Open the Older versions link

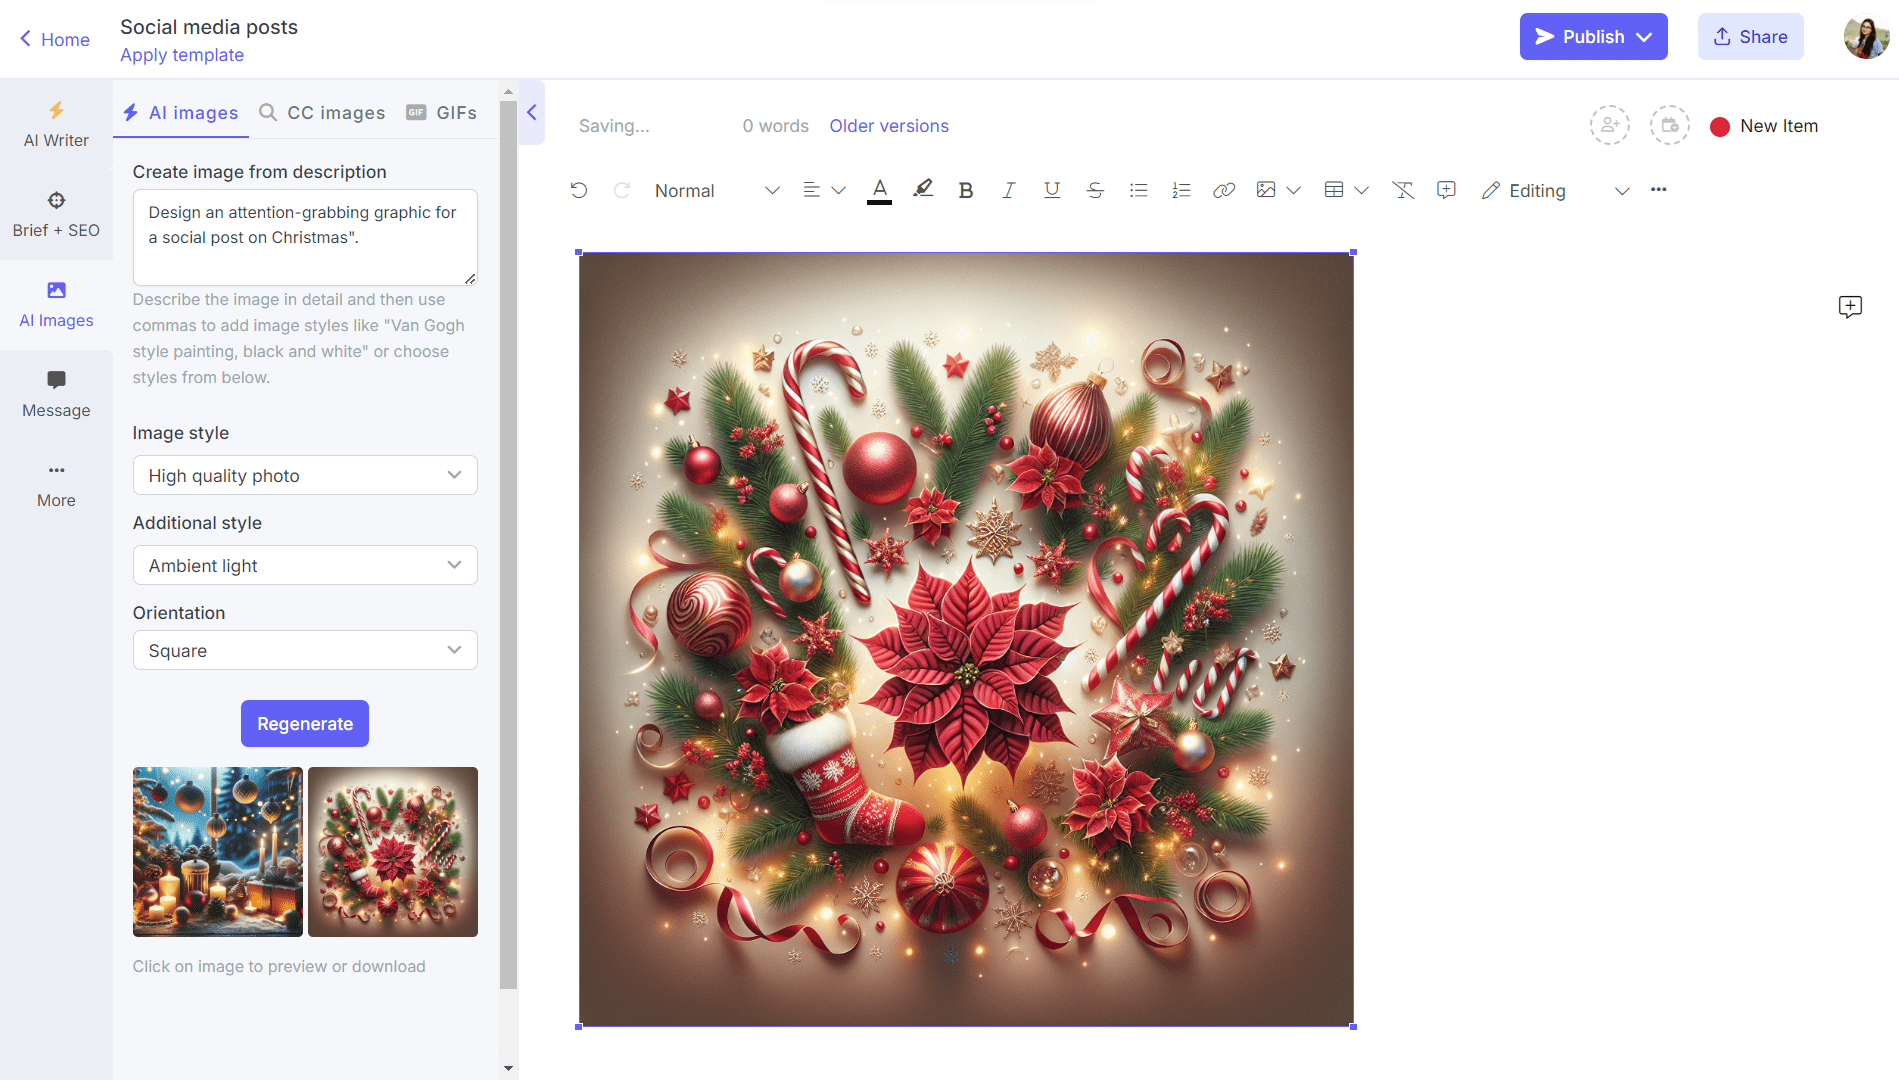click(x=888, y=126)
